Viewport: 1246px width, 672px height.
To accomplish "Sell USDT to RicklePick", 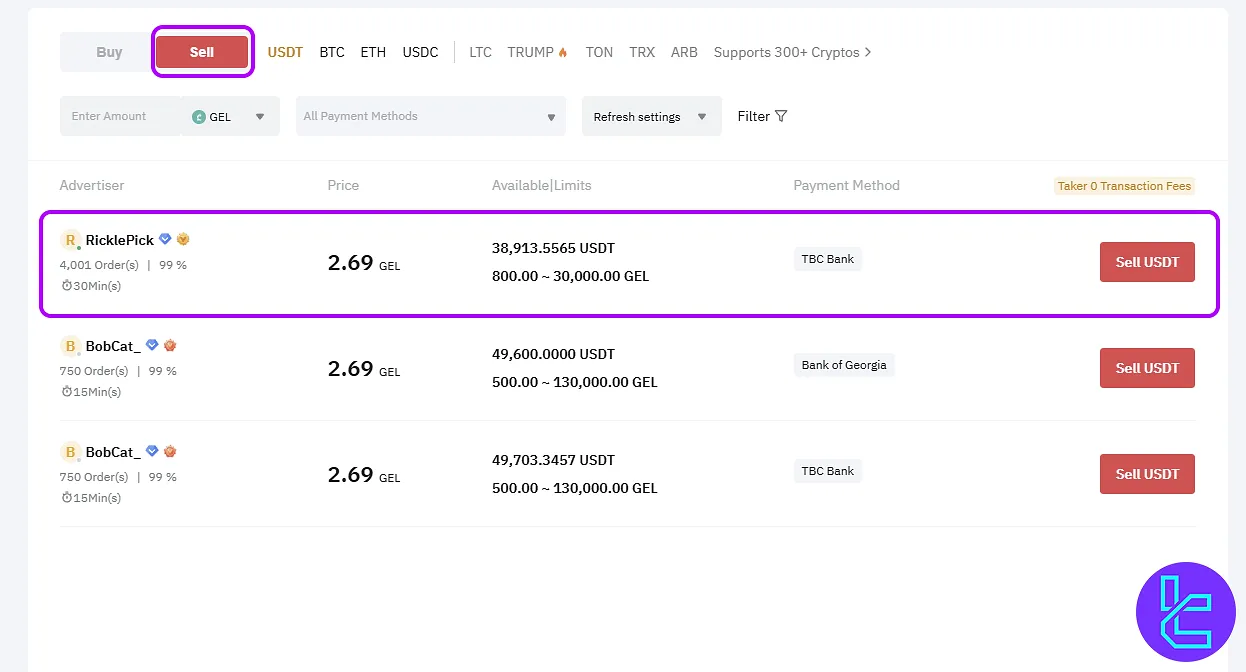I will [x=1147, y=262].
